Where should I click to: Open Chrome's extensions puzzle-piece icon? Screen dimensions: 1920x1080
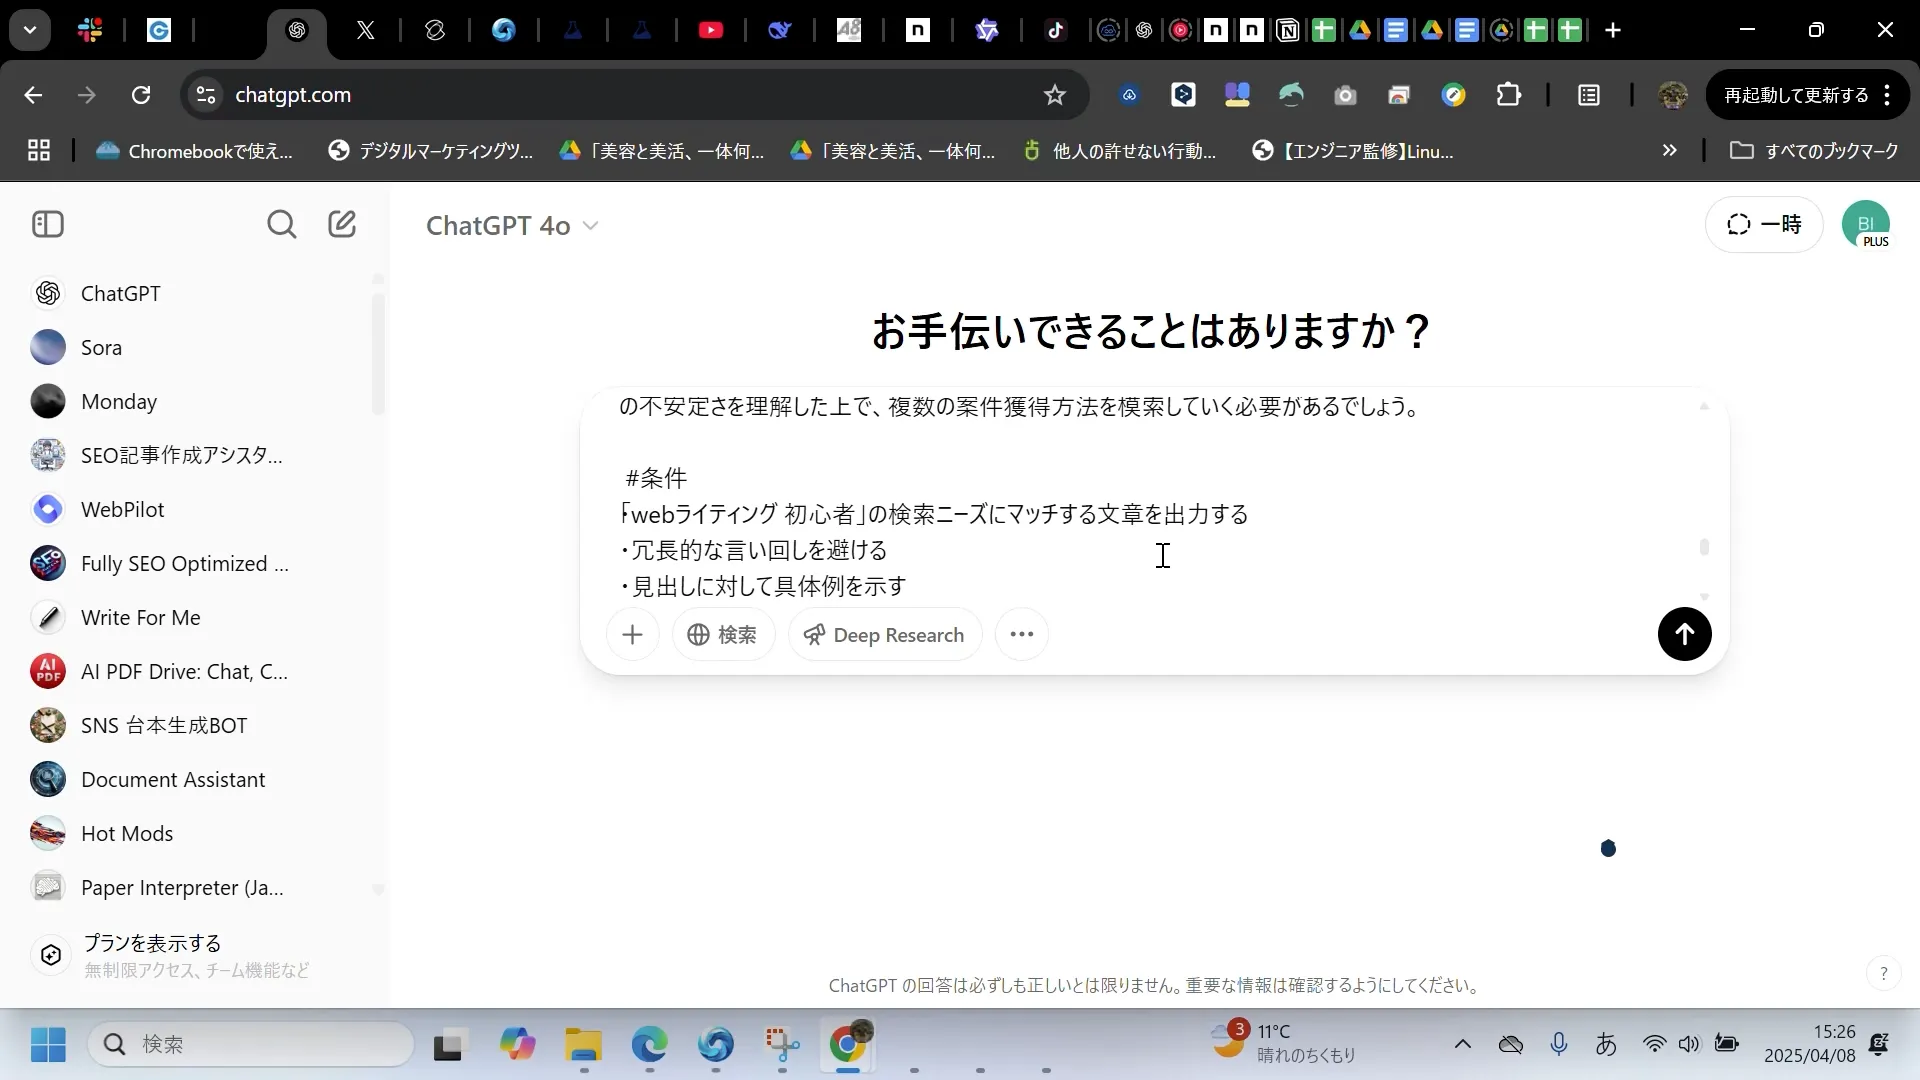click(x=1508, y=95)
